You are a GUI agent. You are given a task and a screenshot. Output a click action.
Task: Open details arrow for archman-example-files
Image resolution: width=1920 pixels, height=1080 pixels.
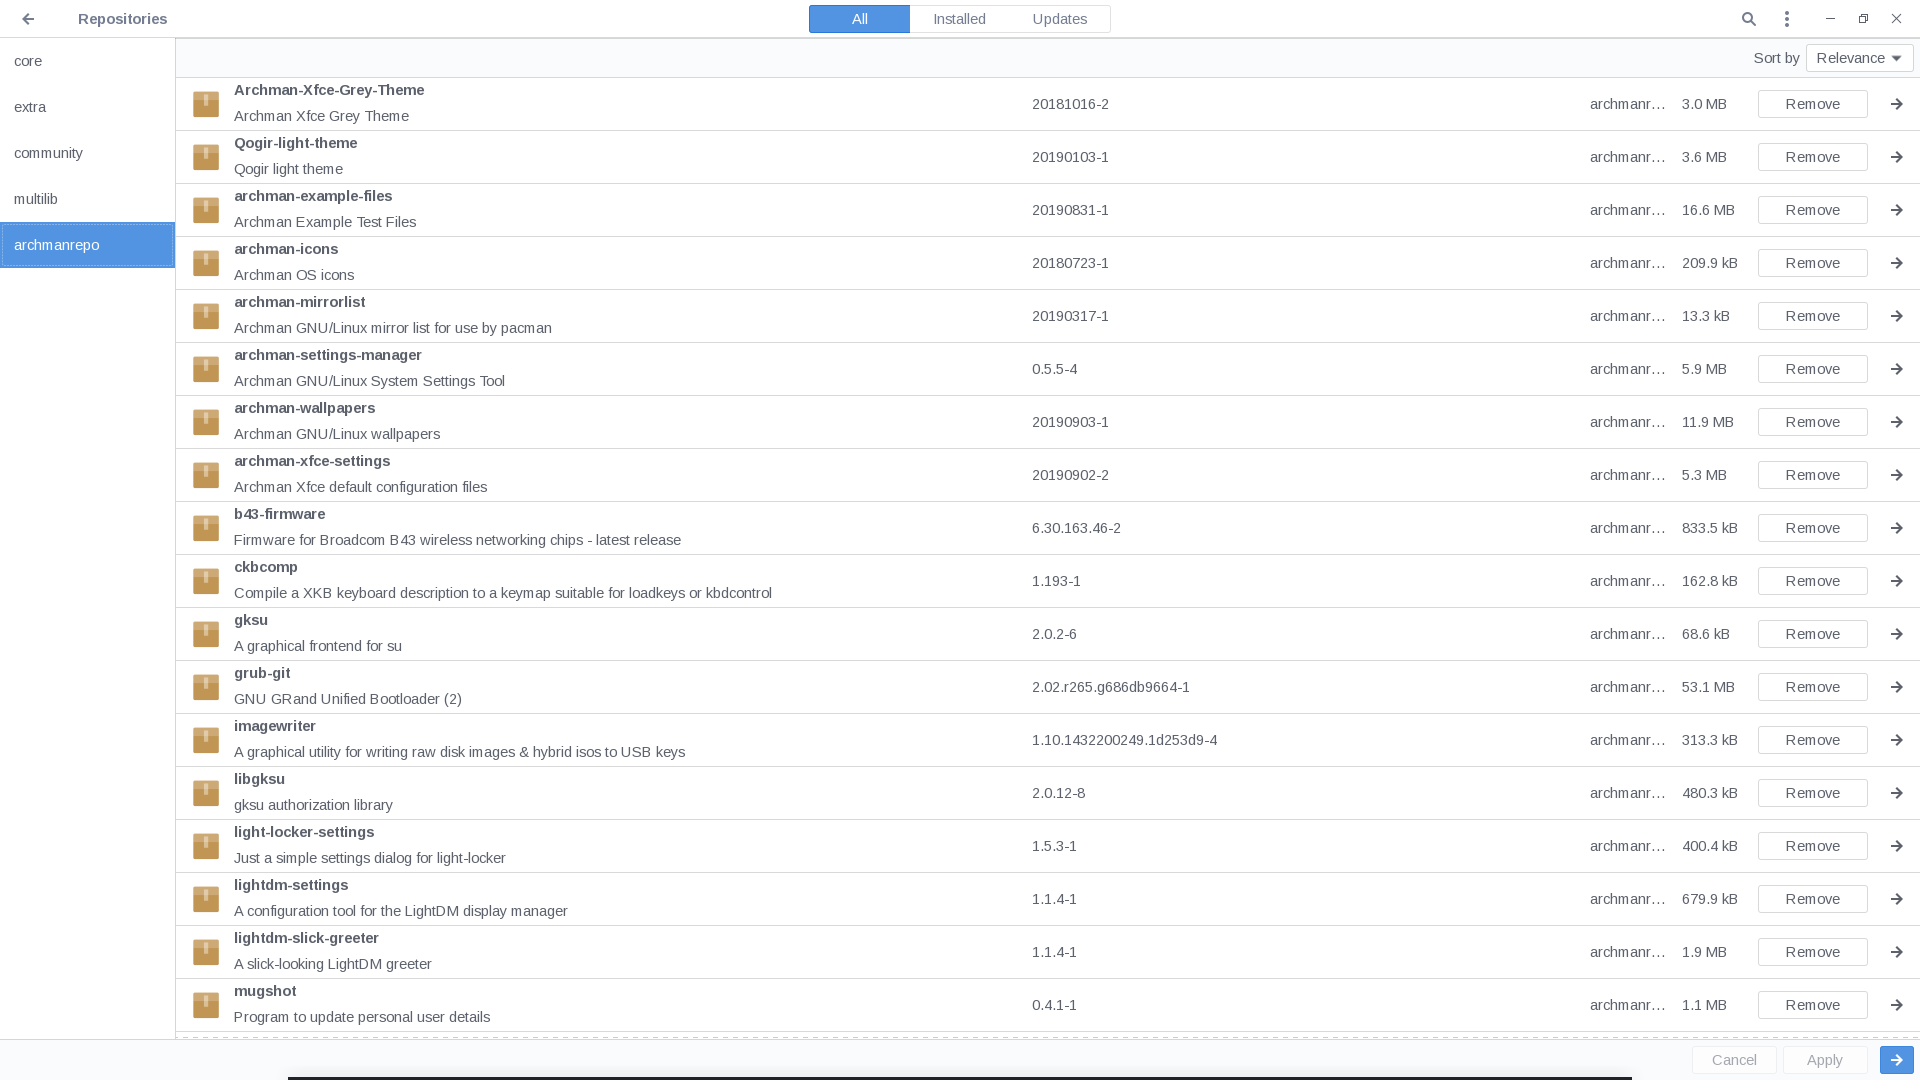coord(1896,210)
